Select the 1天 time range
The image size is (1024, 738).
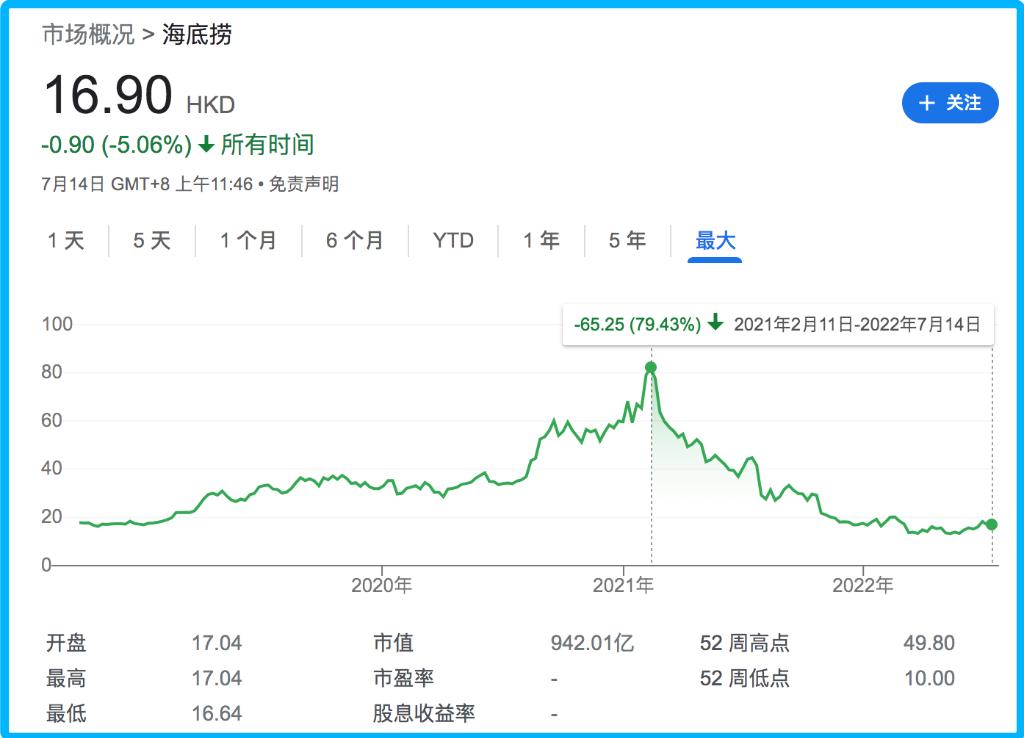point(66,240)
